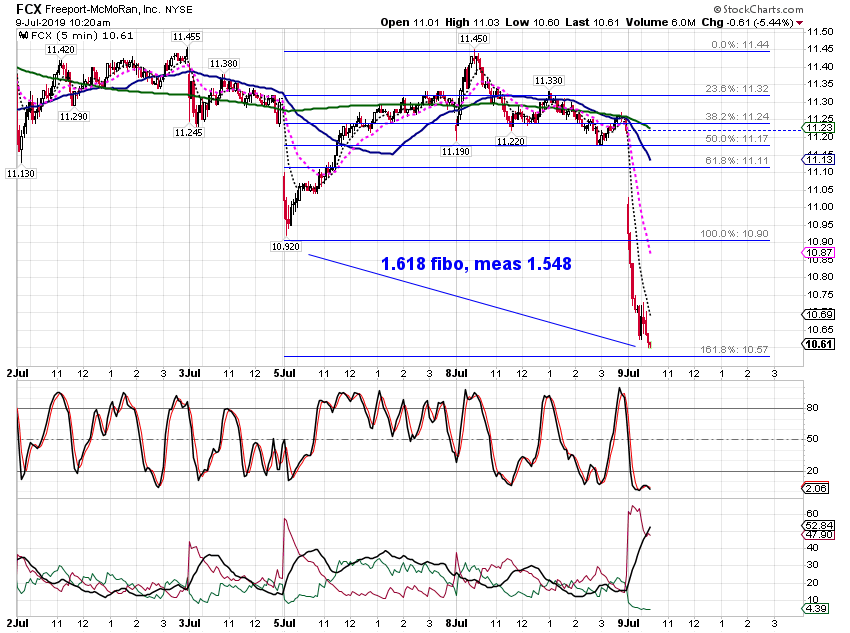Image resolution: width=850 pixels, height=633 pixels.
Task: Click the 9-Jul-2019 10:20am timestamp
Action: click(x=63, y=23)
